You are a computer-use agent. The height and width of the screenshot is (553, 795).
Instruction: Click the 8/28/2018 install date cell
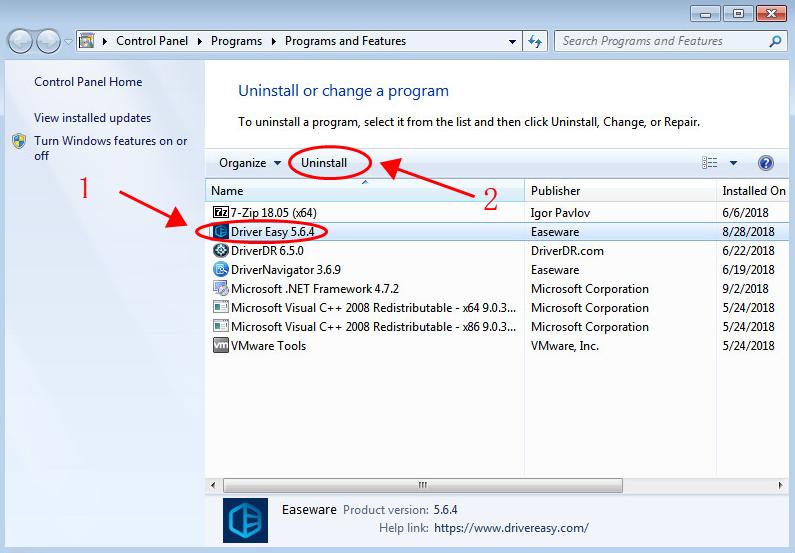point(748,232)
